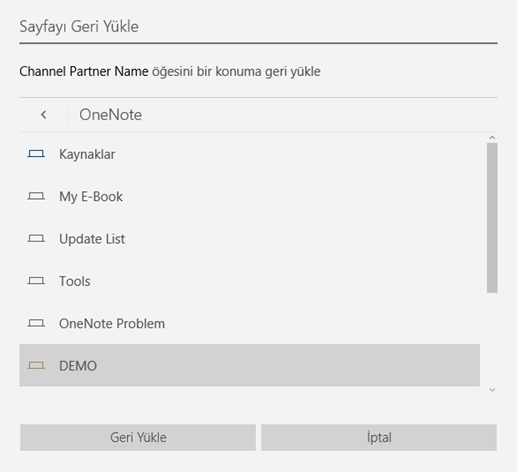Select OneNote Problem notebook
Screen dimensions: 517x472
[250, 323]
